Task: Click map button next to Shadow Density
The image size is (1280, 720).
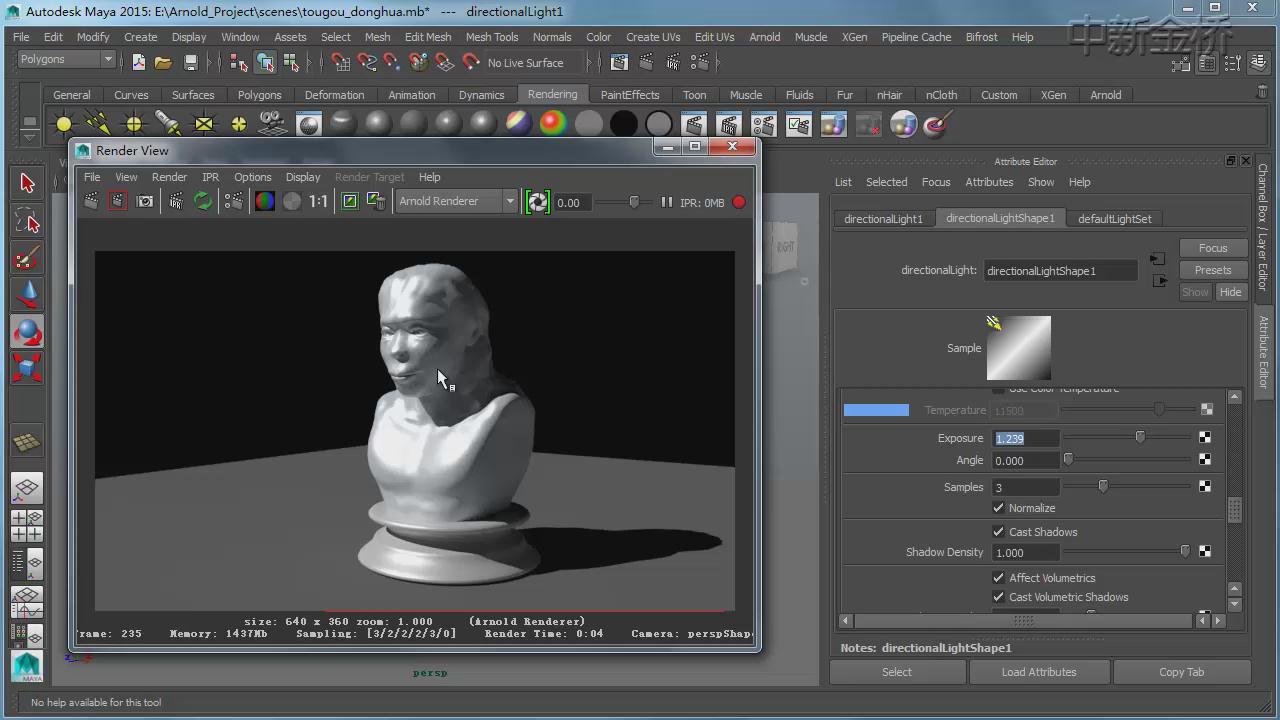Action: [1205, 552]
